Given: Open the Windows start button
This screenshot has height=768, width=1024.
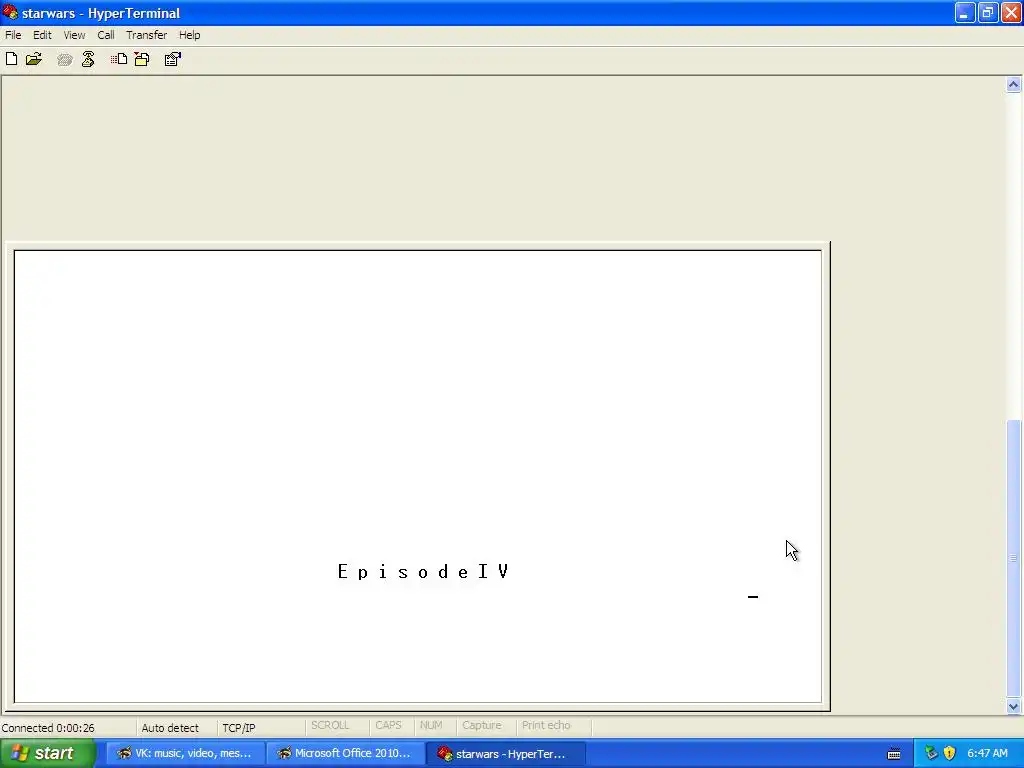Looking at the screenshot, I should coord(48,754).
